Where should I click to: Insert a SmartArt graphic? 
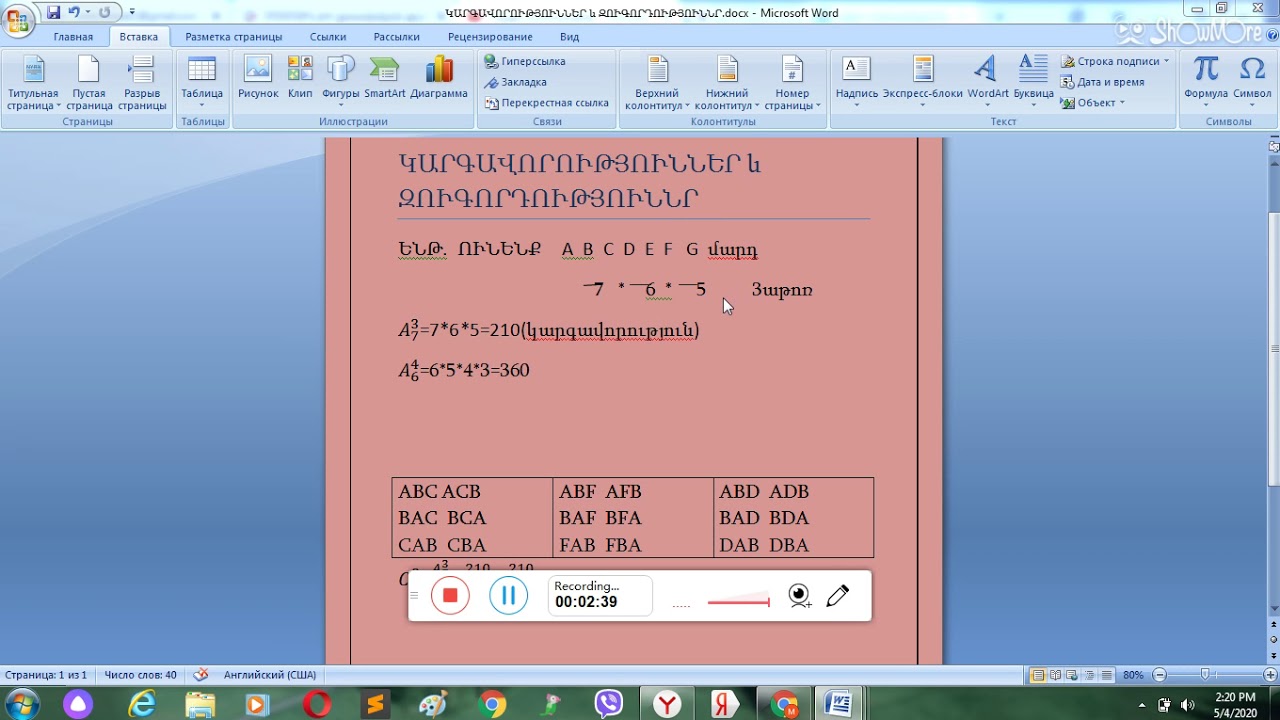(385, 79)
